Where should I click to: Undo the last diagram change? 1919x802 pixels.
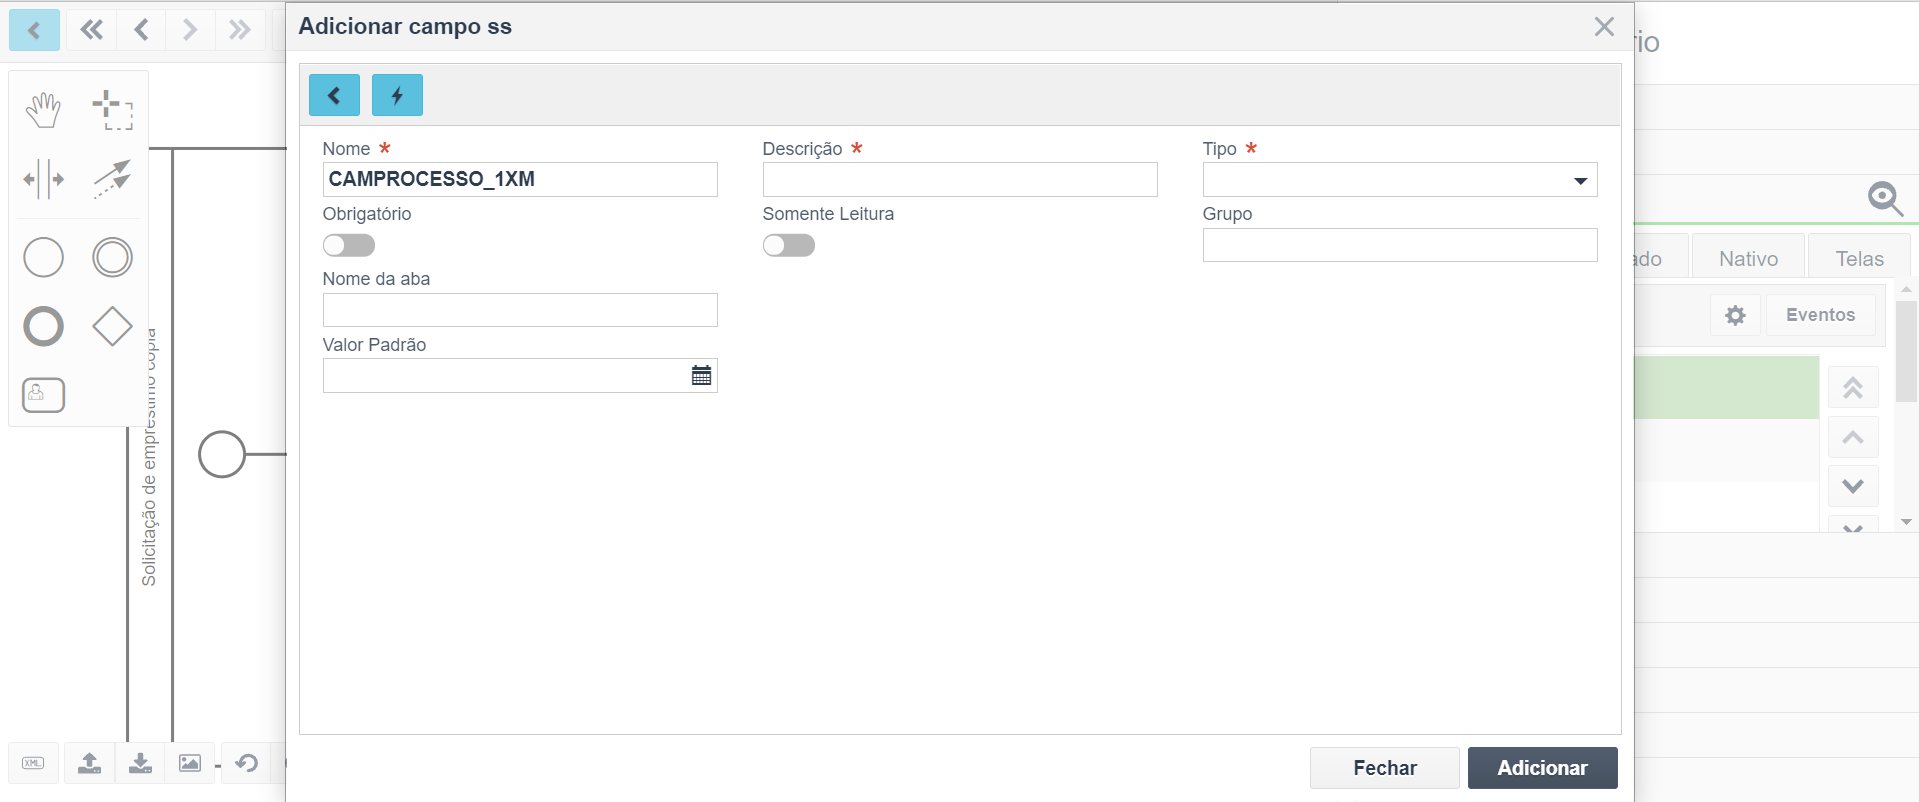tap(247, 763)
